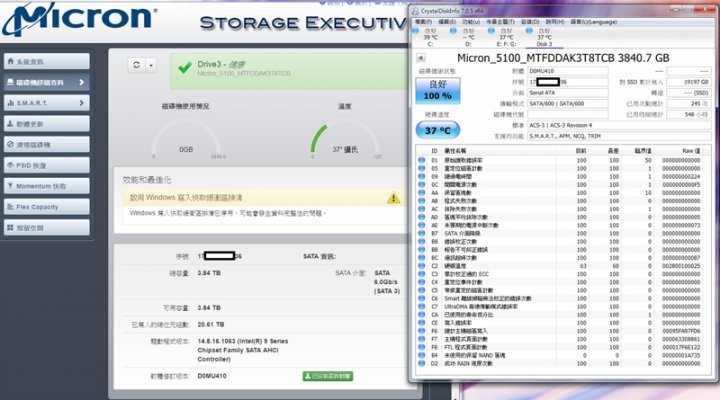Open the home icon entry in Micron sidebar

pyautogui.click(x=47, y=62)
